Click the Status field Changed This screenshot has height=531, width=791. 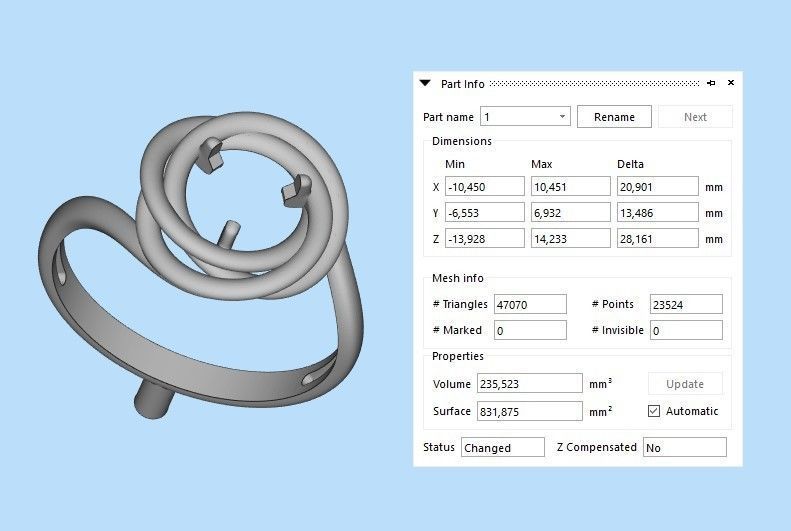click(502, 447)
